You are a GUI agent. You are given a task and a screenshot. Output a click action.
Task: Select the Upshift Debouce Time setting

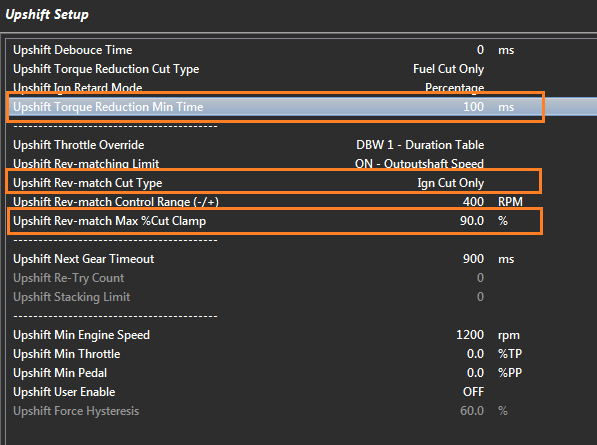point(301,50)
